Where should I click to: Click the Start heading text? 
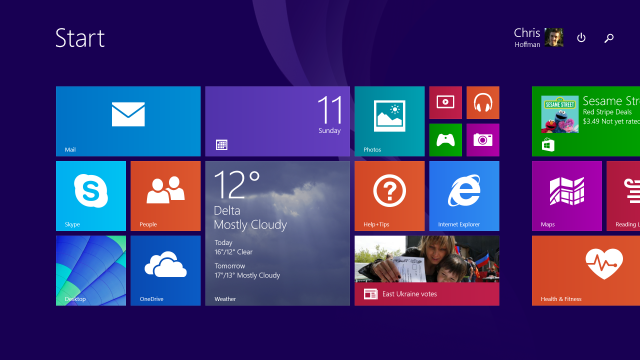coord(80,38)
